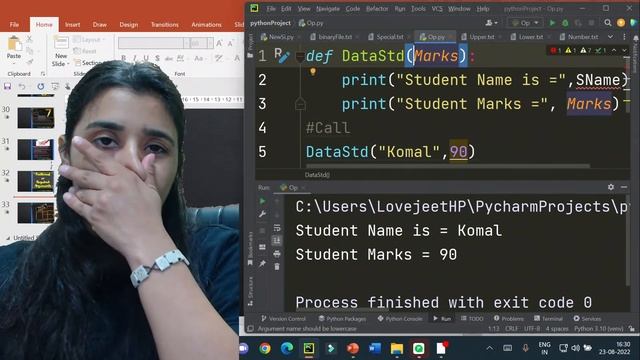Screen dimensions: 640x360
Task: Click DataStd breadcrumb below editor
Action: tap(317, 175)
